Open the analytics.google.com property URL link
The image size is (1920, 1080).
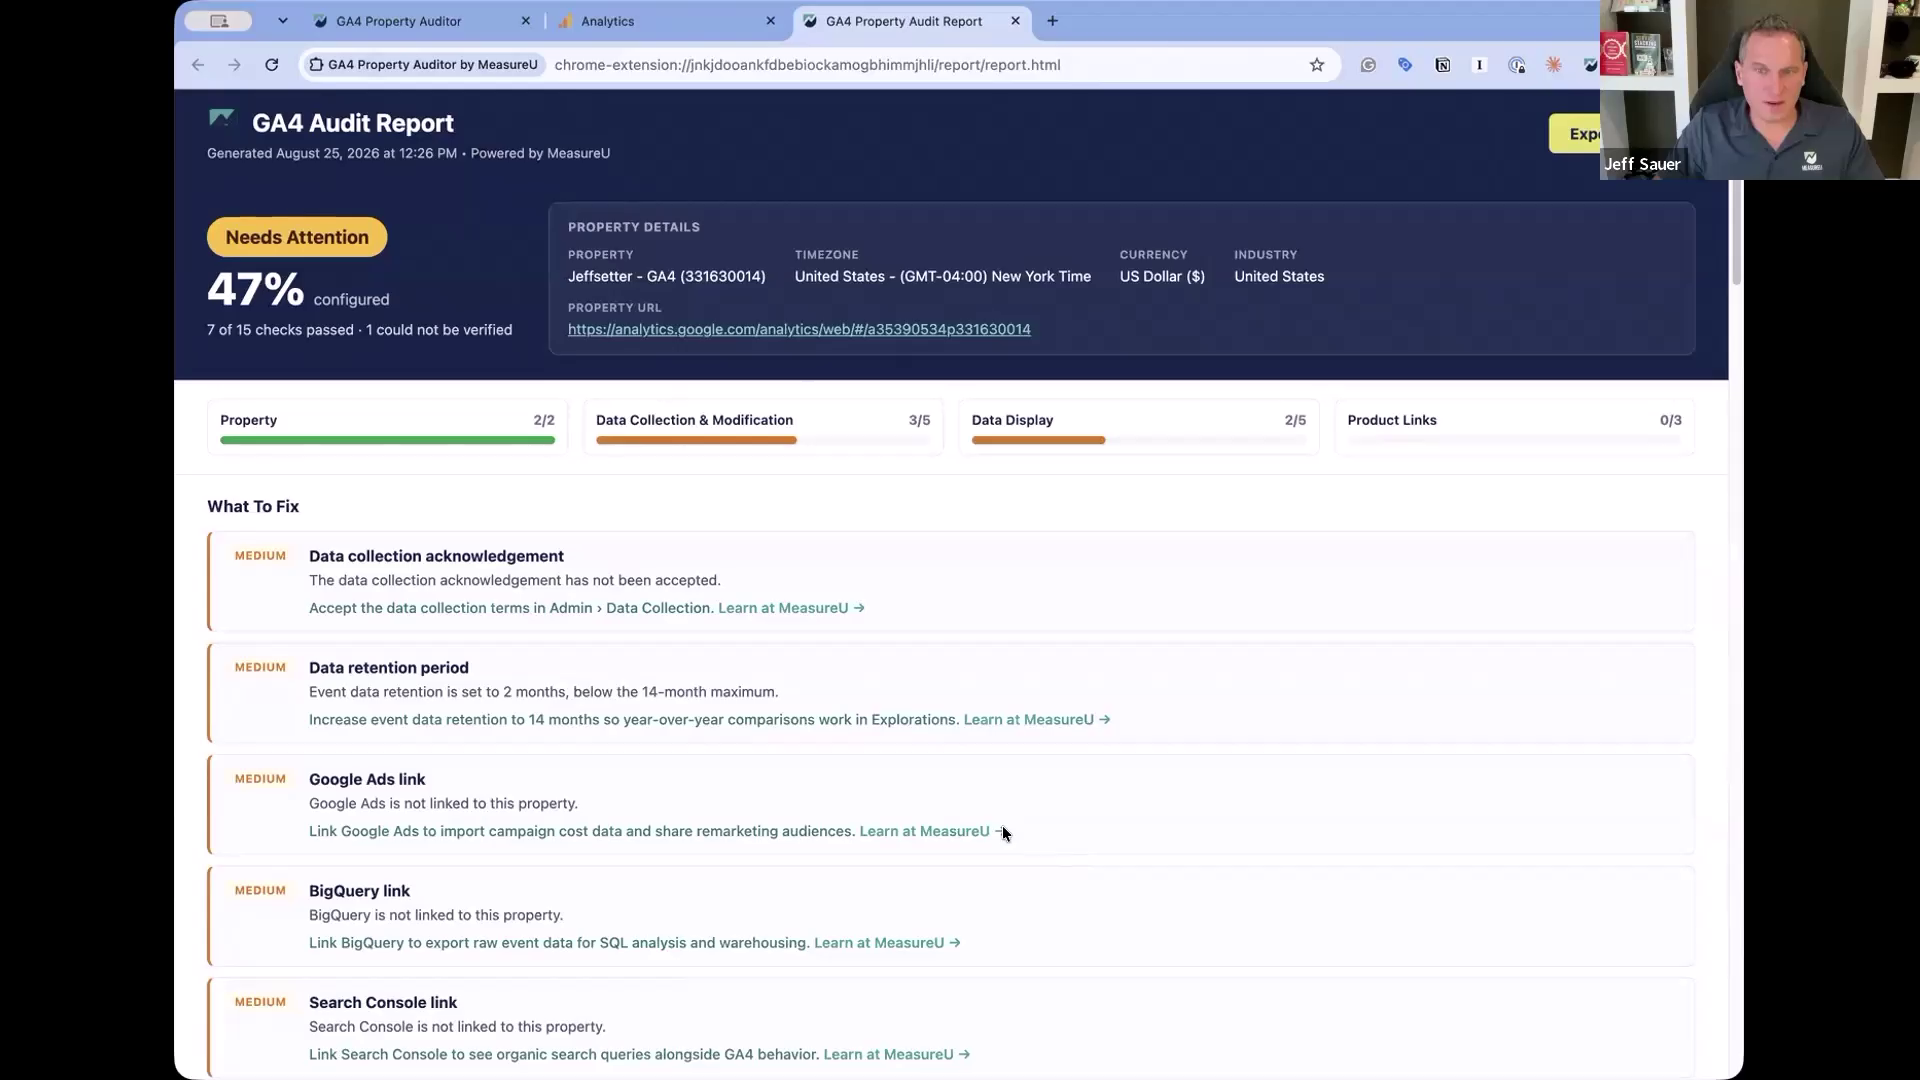click(x=799, y=329)
